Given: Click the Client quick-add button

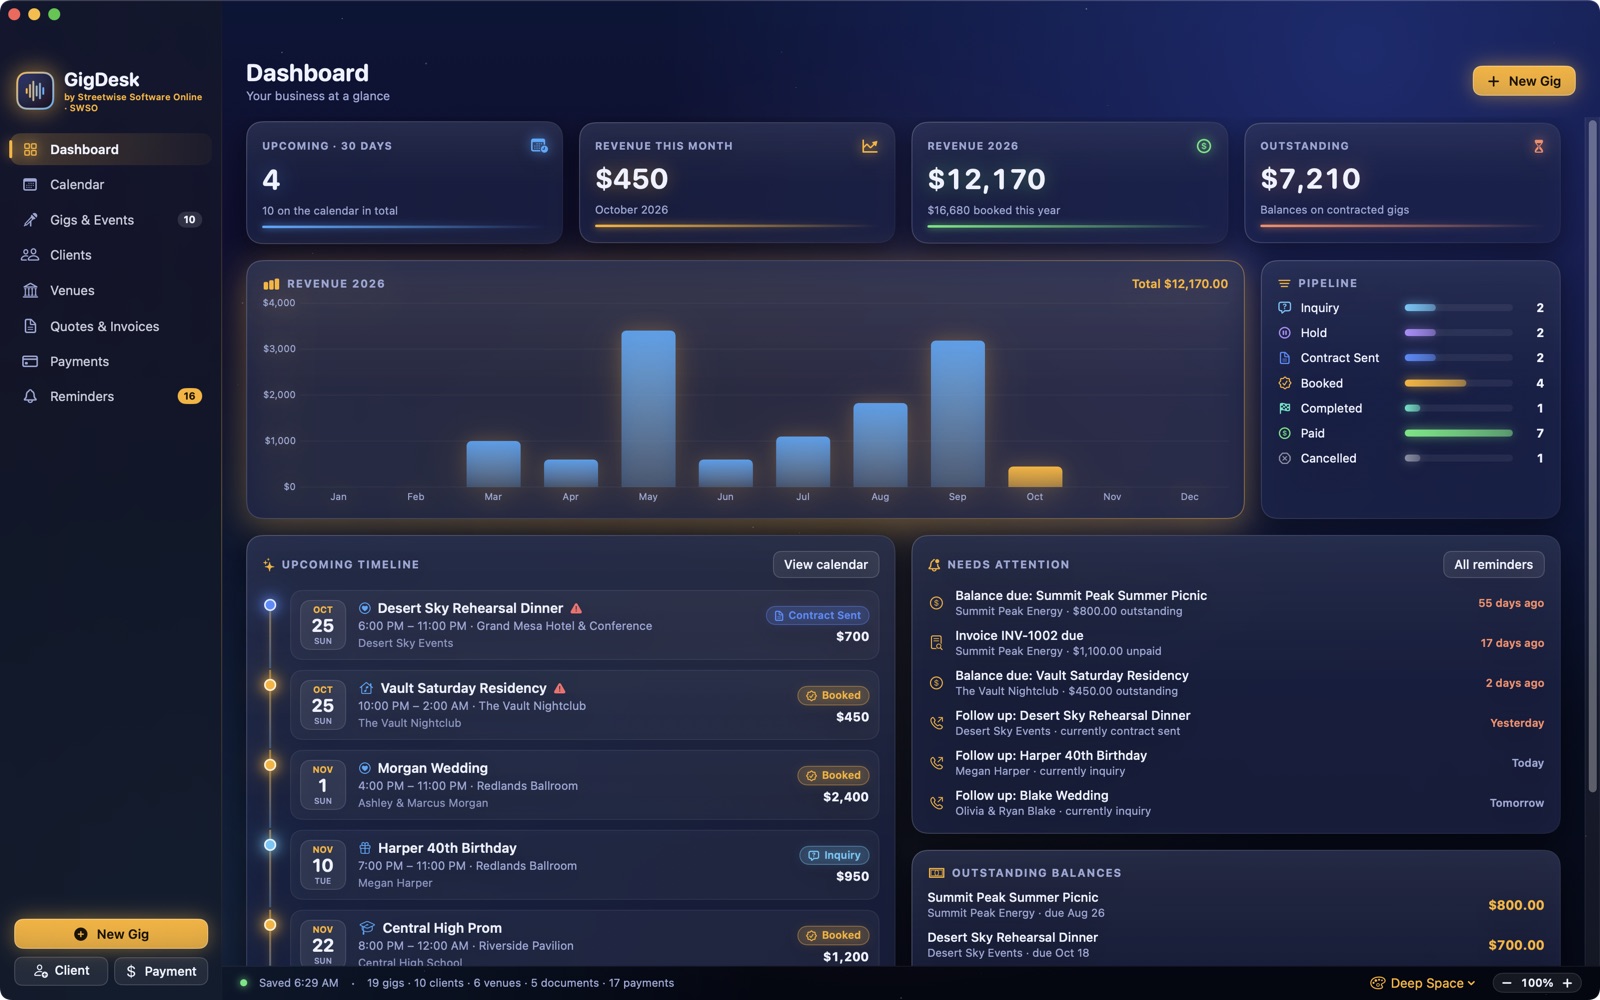Looking at the screenshot, I should 61,971.
